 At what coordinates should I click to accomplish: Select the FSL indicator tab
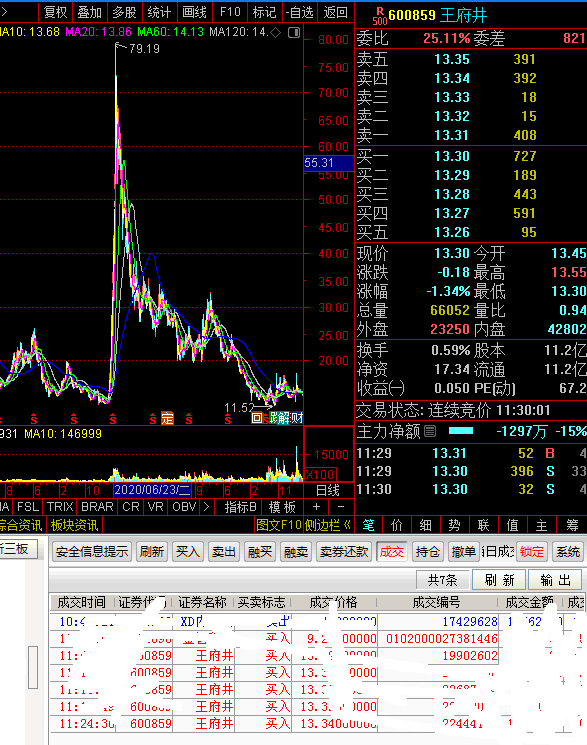pyautogui.click(x=28, y=507)
